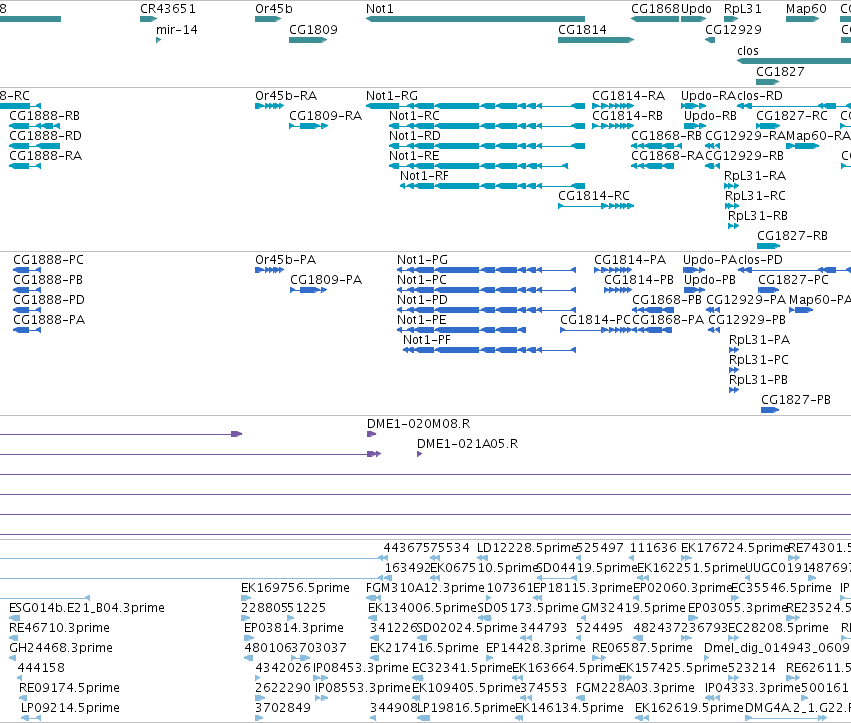Click the GH24468.3prime EST label
Screen dimensions: 851x723
pyautogui.click(x=61, y=648)
